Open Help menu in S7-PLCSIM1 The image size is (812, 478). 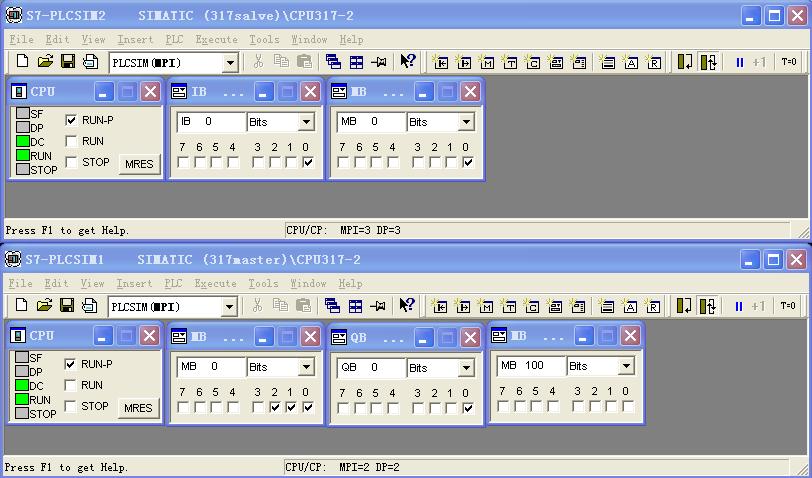coord(350,283)
